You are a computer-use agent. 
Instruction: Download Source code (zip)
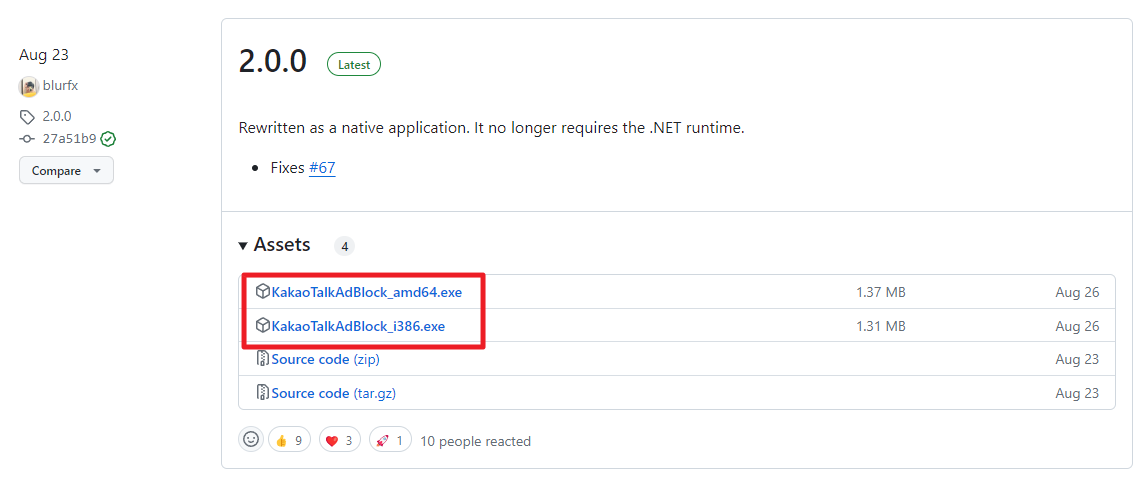[x=325, y=359]
